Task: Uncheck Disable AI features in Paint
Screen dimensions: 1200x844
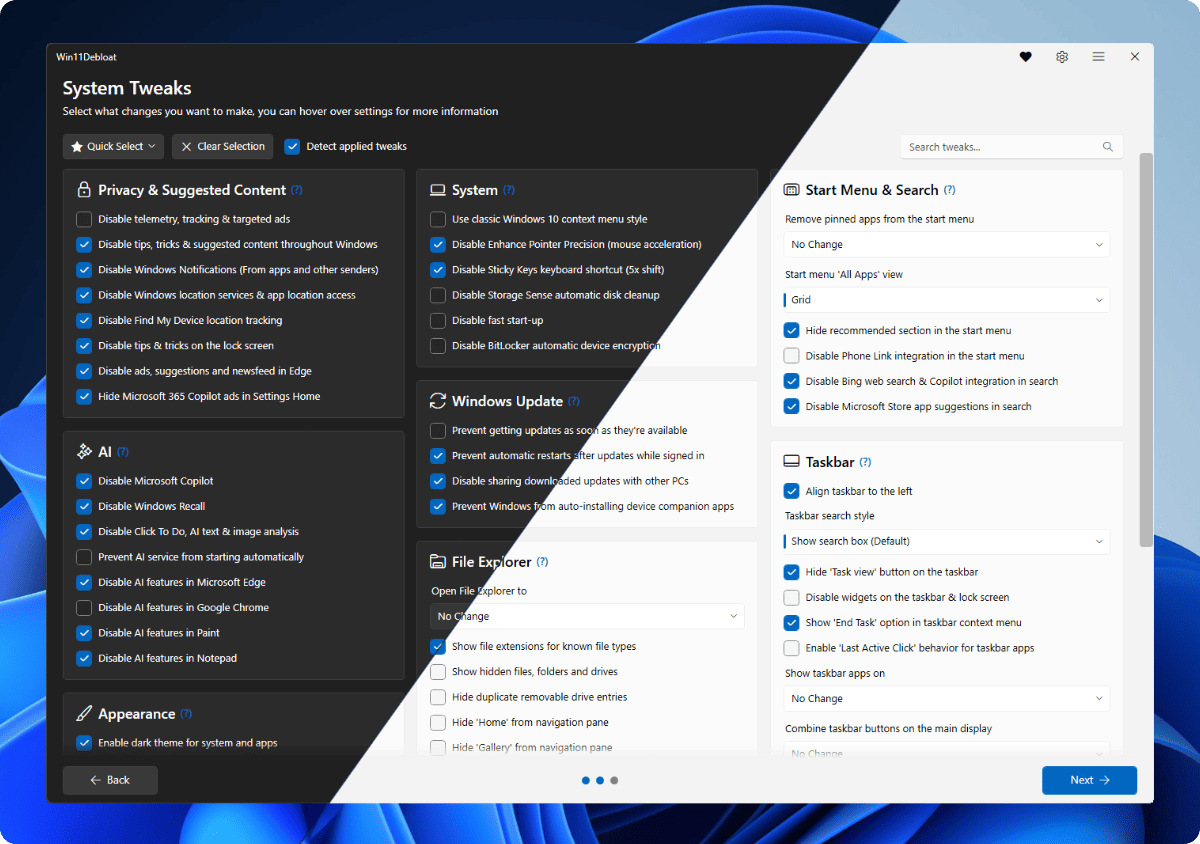Action: (84, 633)
